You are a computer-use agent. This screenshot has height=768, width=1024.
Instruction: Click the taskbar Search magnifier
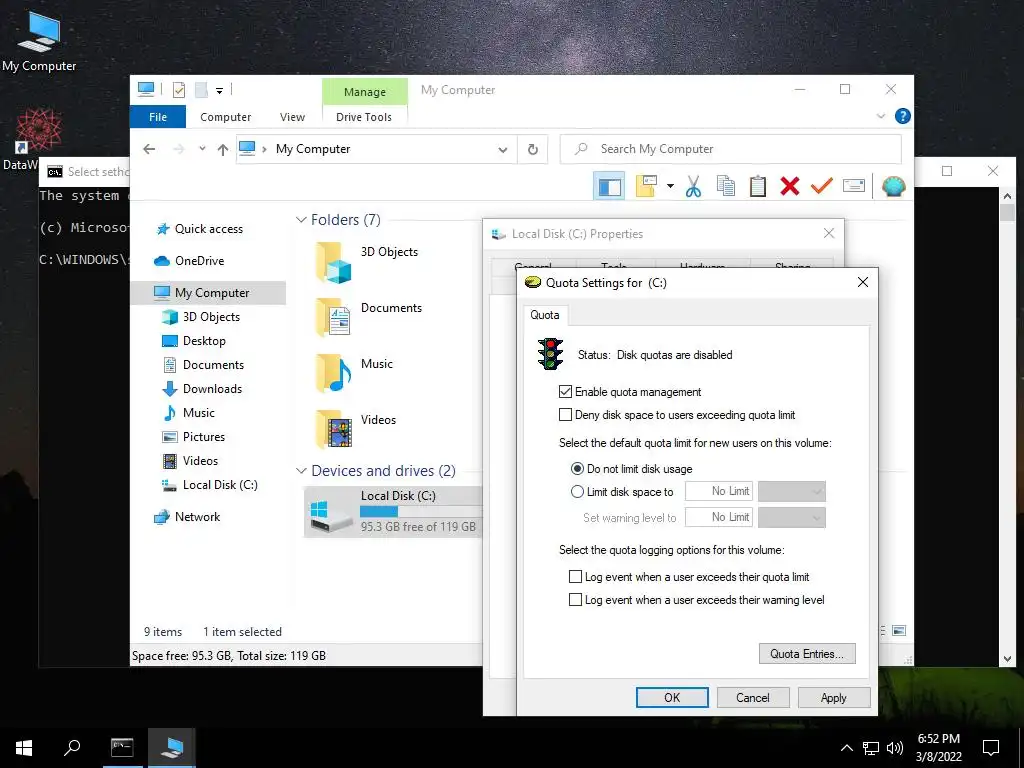pos(72,747)
